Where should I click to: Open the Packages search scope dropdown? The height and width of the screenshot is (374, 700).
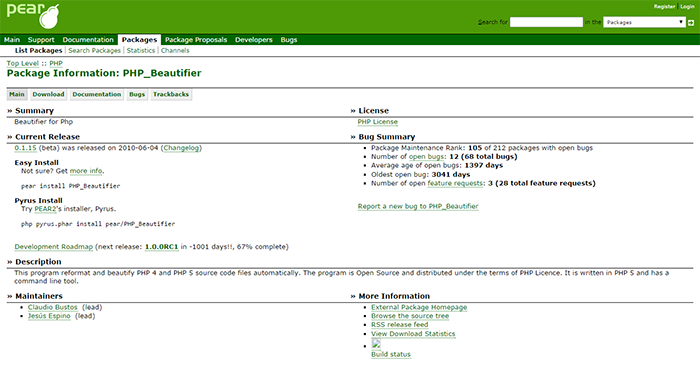644,22
